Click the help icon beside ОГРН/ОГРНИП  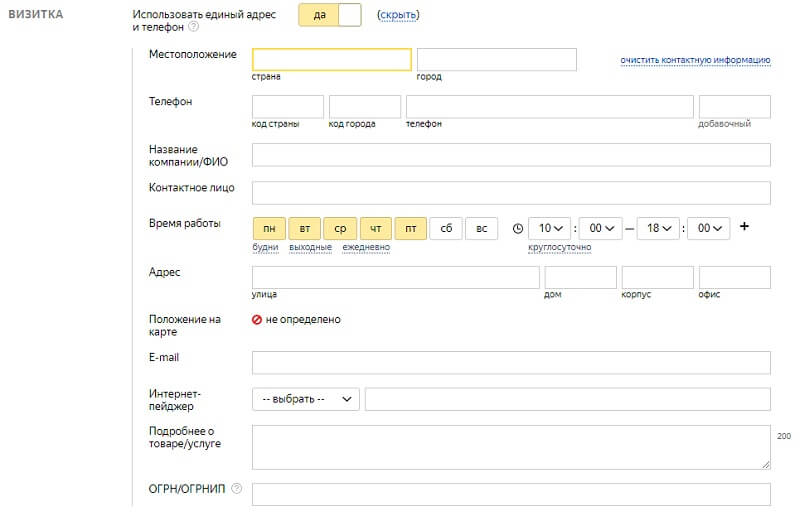pos(237,489)
